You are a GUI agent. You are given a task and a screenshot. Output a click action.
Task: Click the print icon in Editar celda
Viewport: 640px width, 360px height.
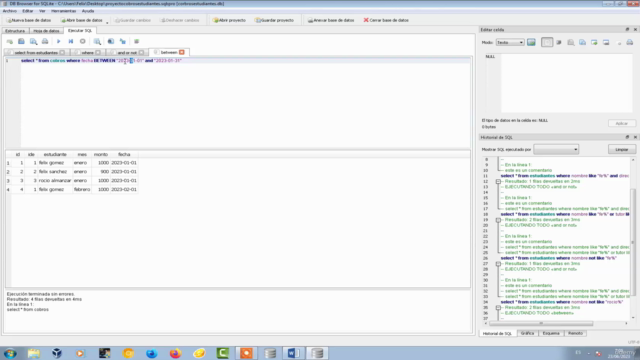pos(630,42)
